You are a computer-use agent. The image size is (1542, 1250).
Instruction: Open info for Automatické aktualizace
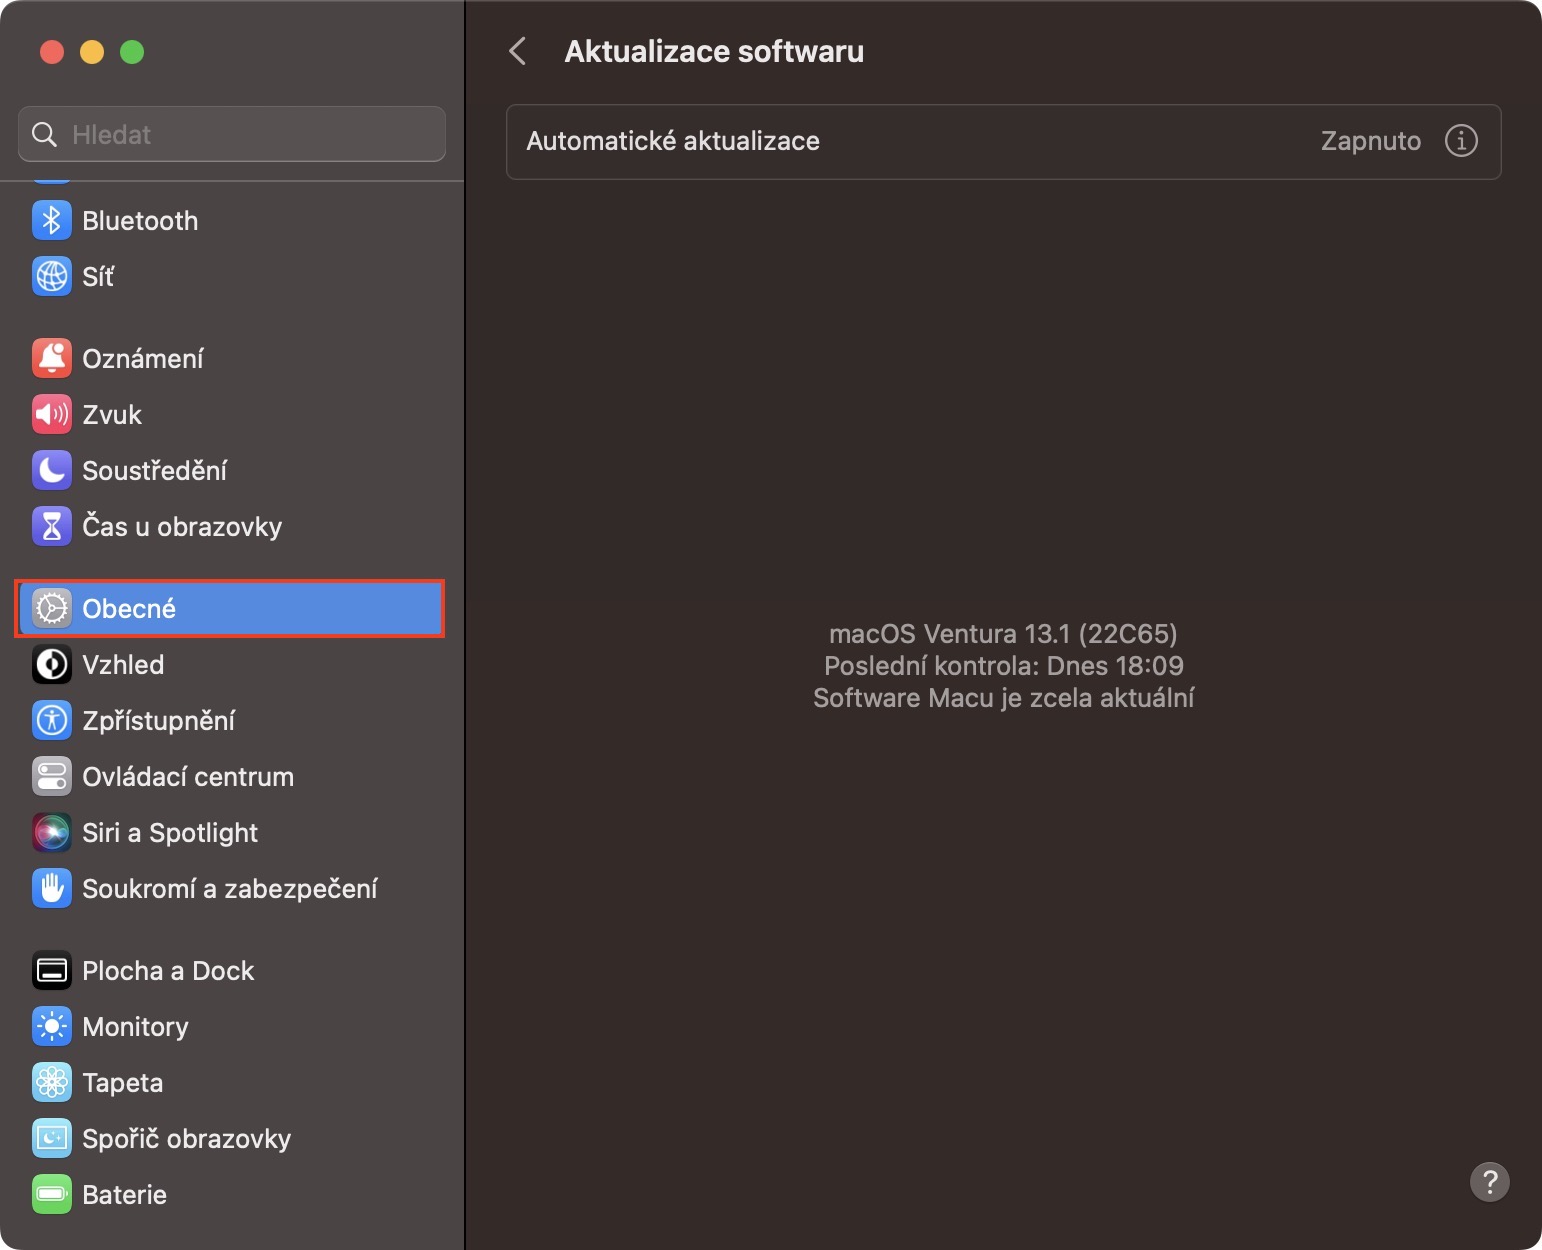click(x=1461, y=141)
